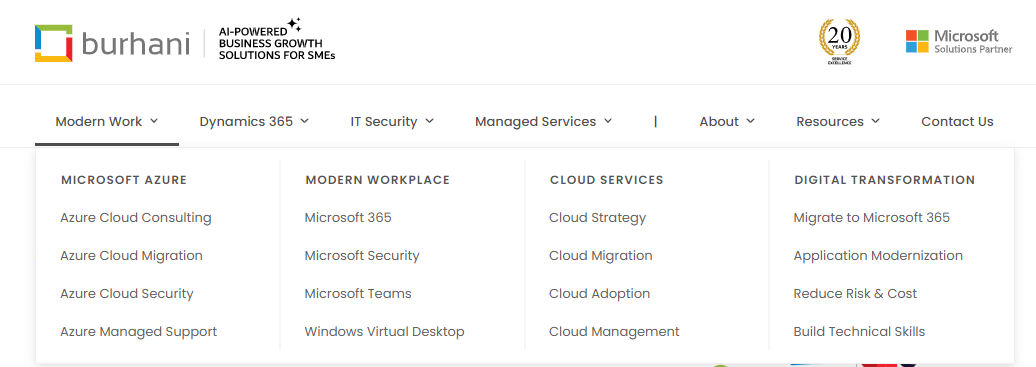Open Azure Cloud Consulting link

pos(135,218)
